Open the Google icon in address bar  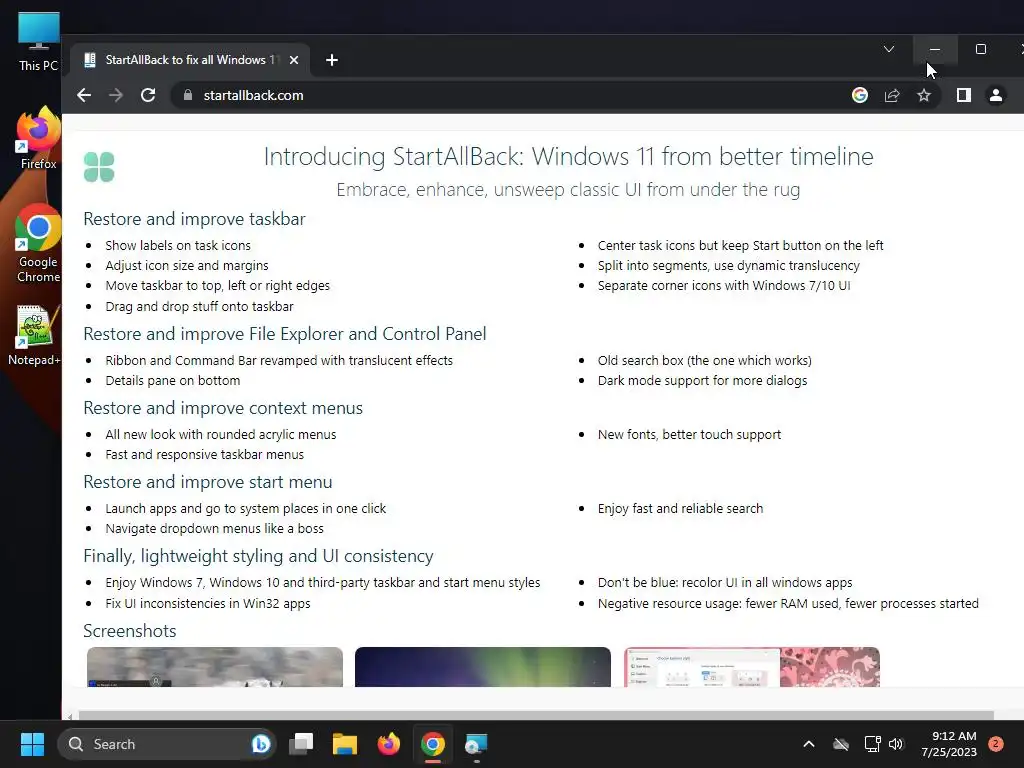point(859,95)
